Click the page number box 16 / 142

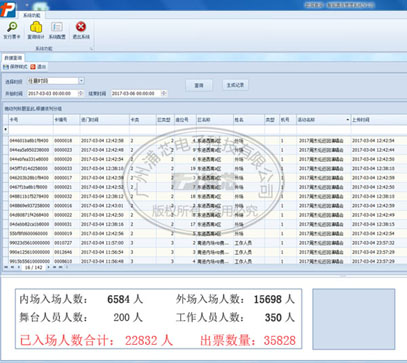[33, 267]
